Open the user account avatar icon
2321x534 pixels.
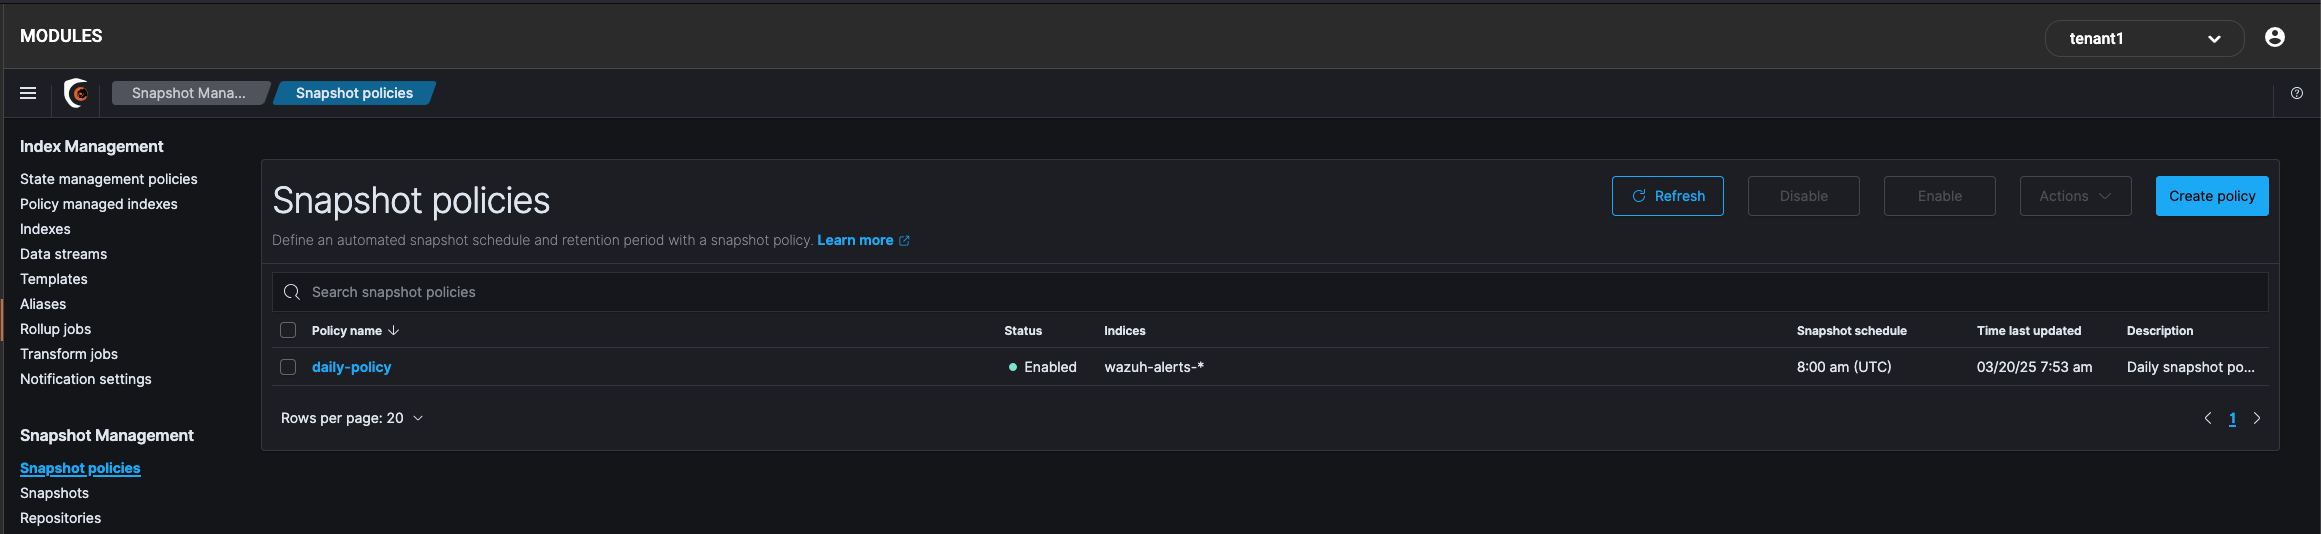point(2275,38)
